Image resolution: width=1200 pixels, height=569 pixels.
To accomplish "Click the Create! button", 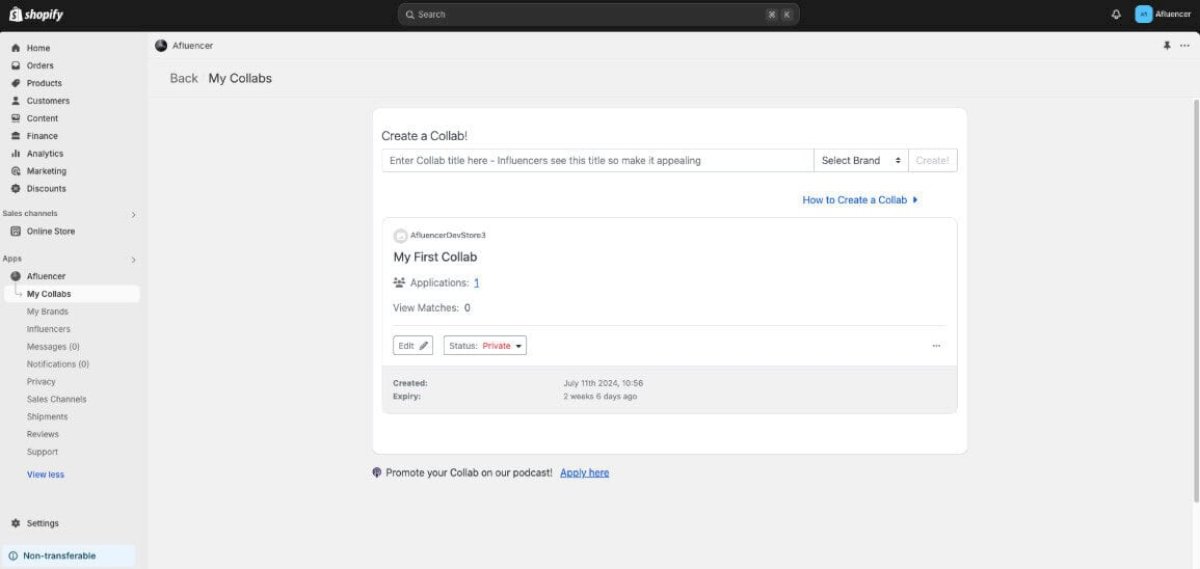I will point(932,160).
